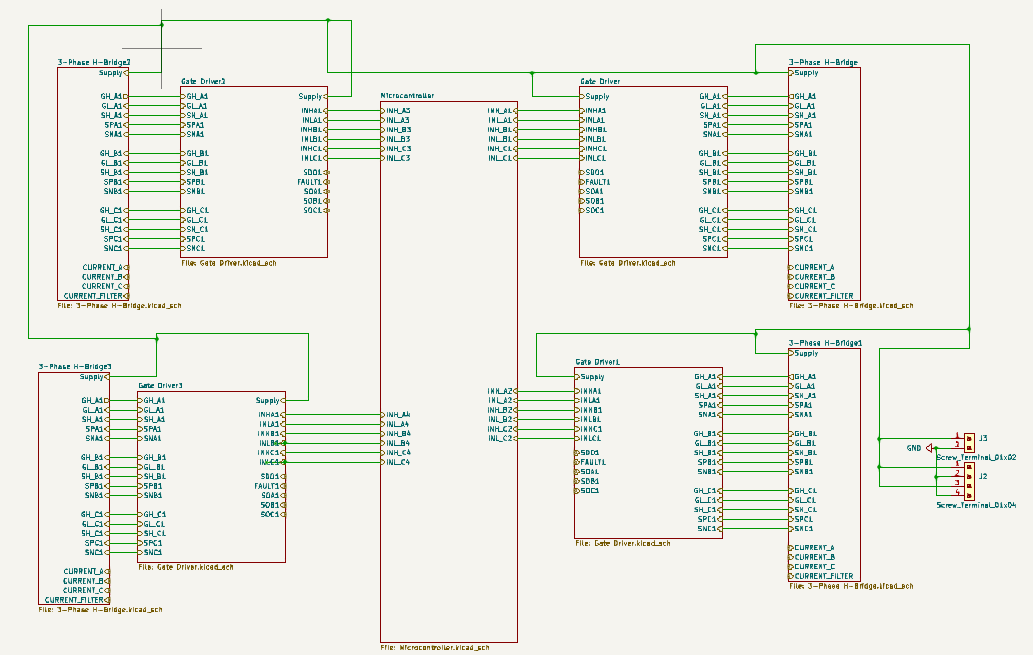
Task: Click CURRENT_FILTER pin on 3-Phase H-Bridge1 sheet
Action: point(822,576)
